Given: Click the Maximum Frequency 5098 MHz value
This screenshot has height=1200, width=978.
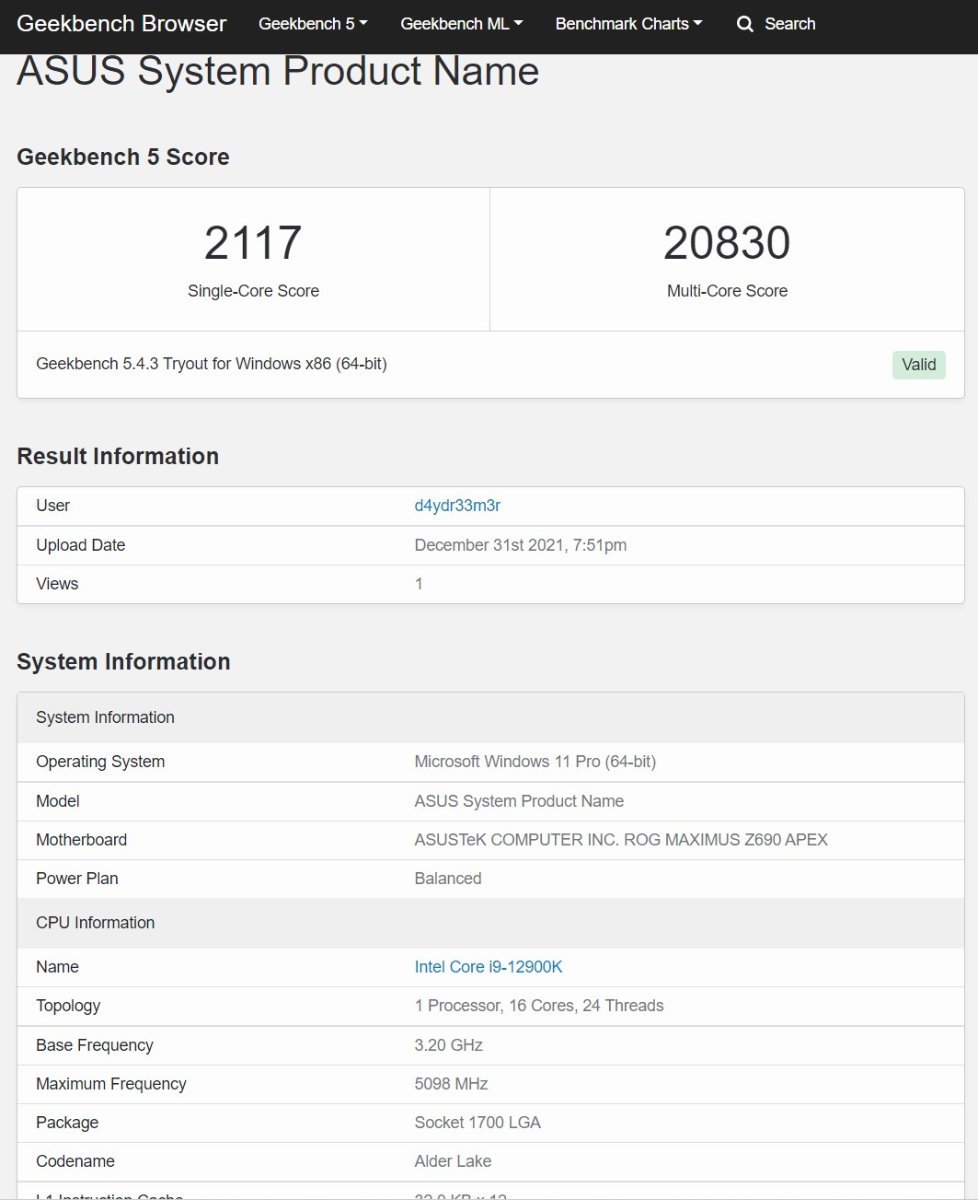Looking at the screenshot, I should click(x=451, y=1084).
